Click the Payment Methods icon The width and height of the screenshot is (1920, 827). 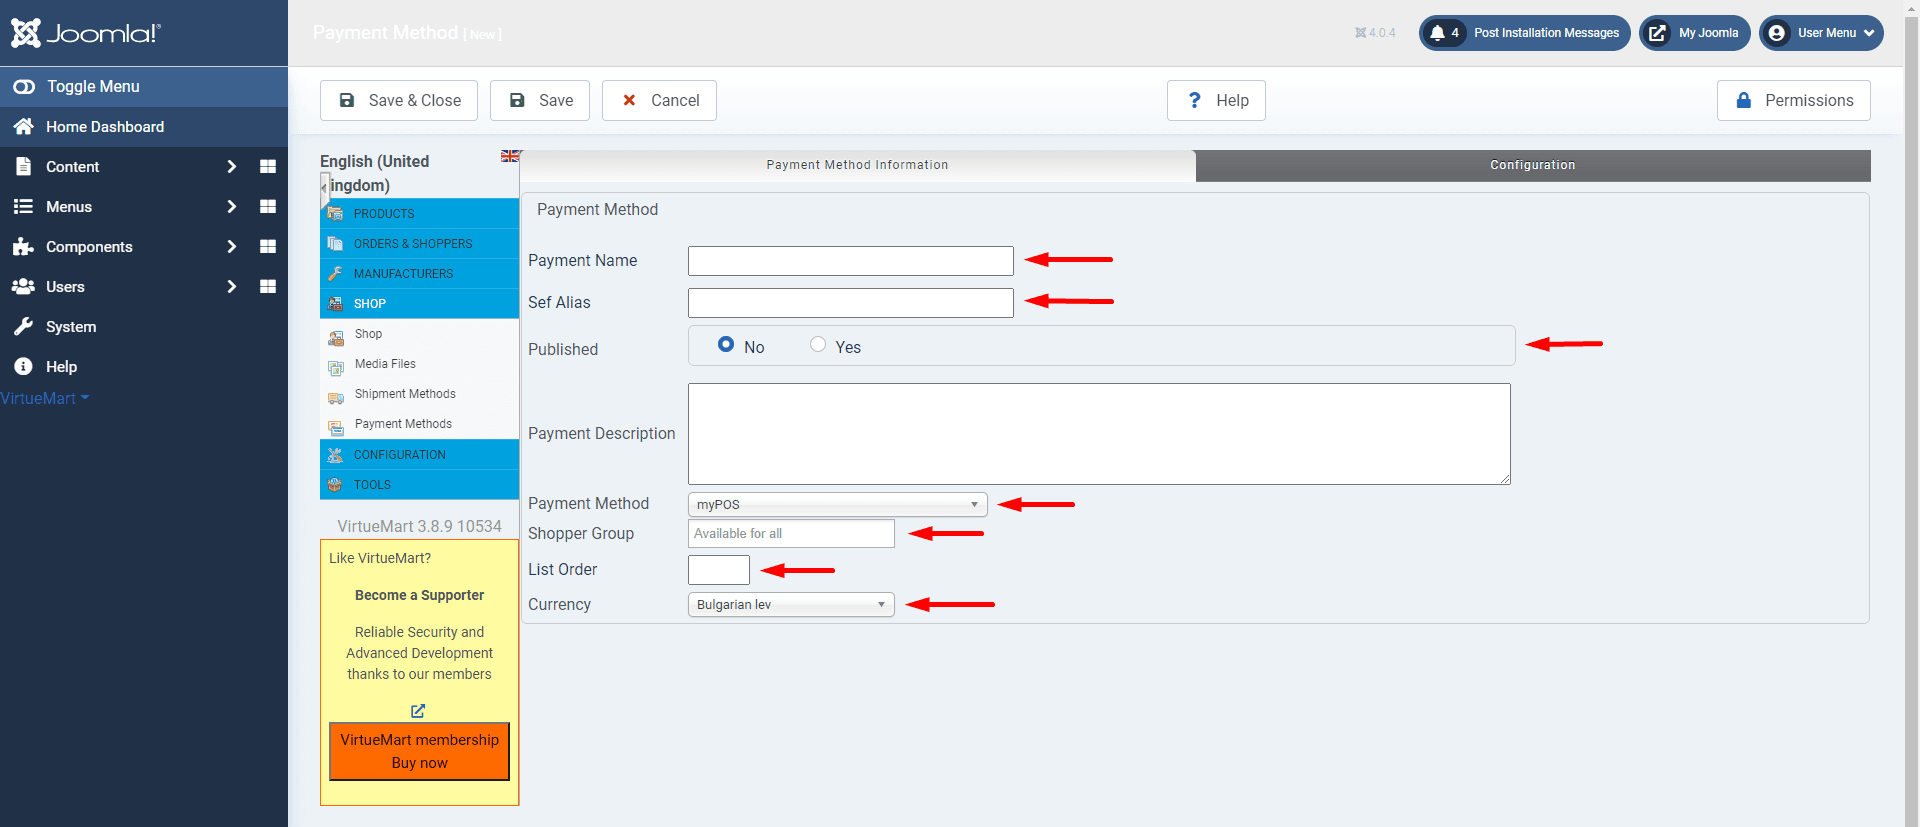pyautogui.click(x=336, y=427)
